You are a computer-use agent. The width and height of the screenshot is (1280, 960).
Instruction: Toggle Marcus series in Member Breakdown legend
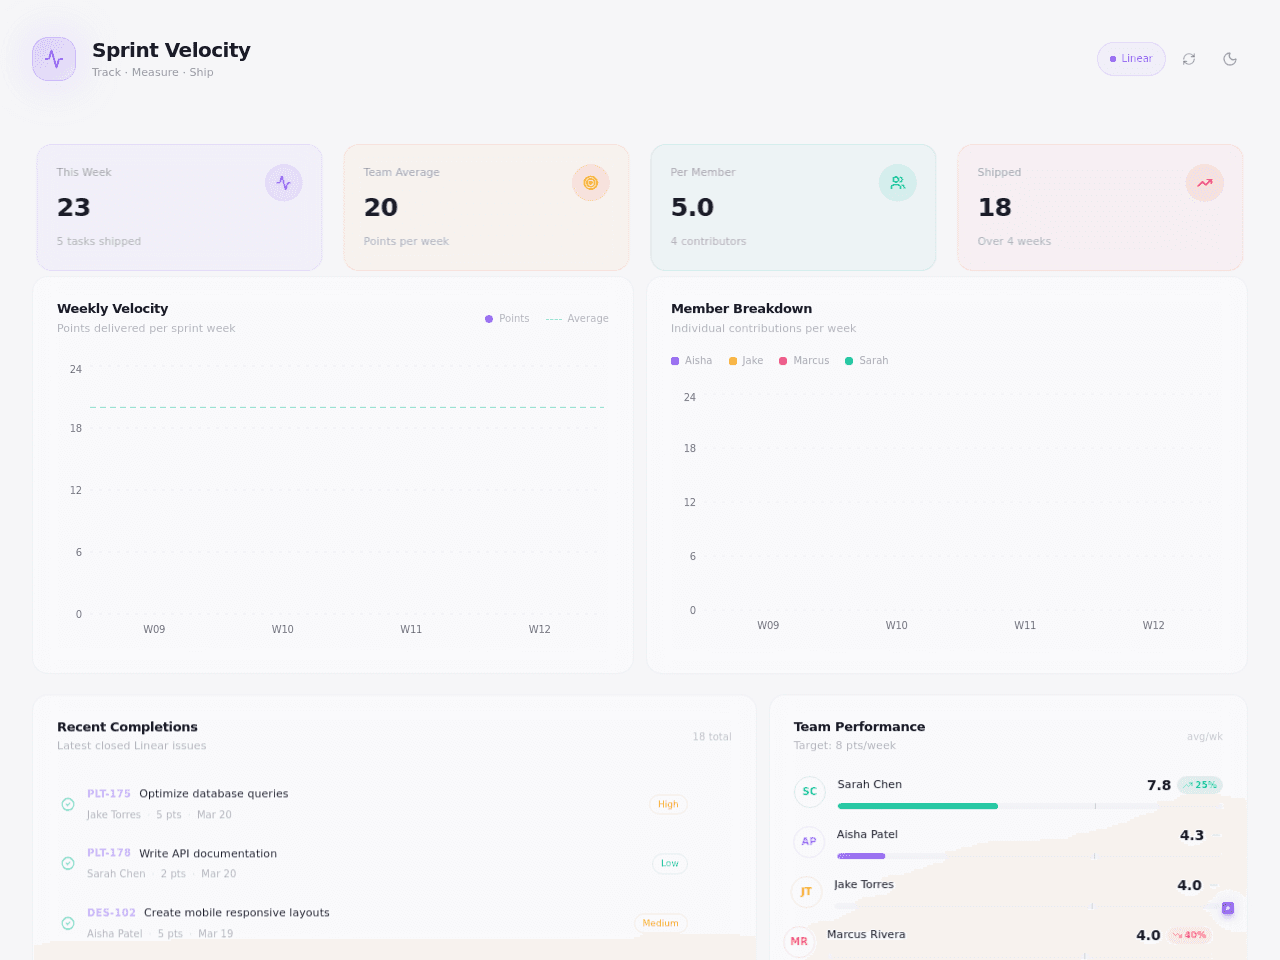click(804, 361)
